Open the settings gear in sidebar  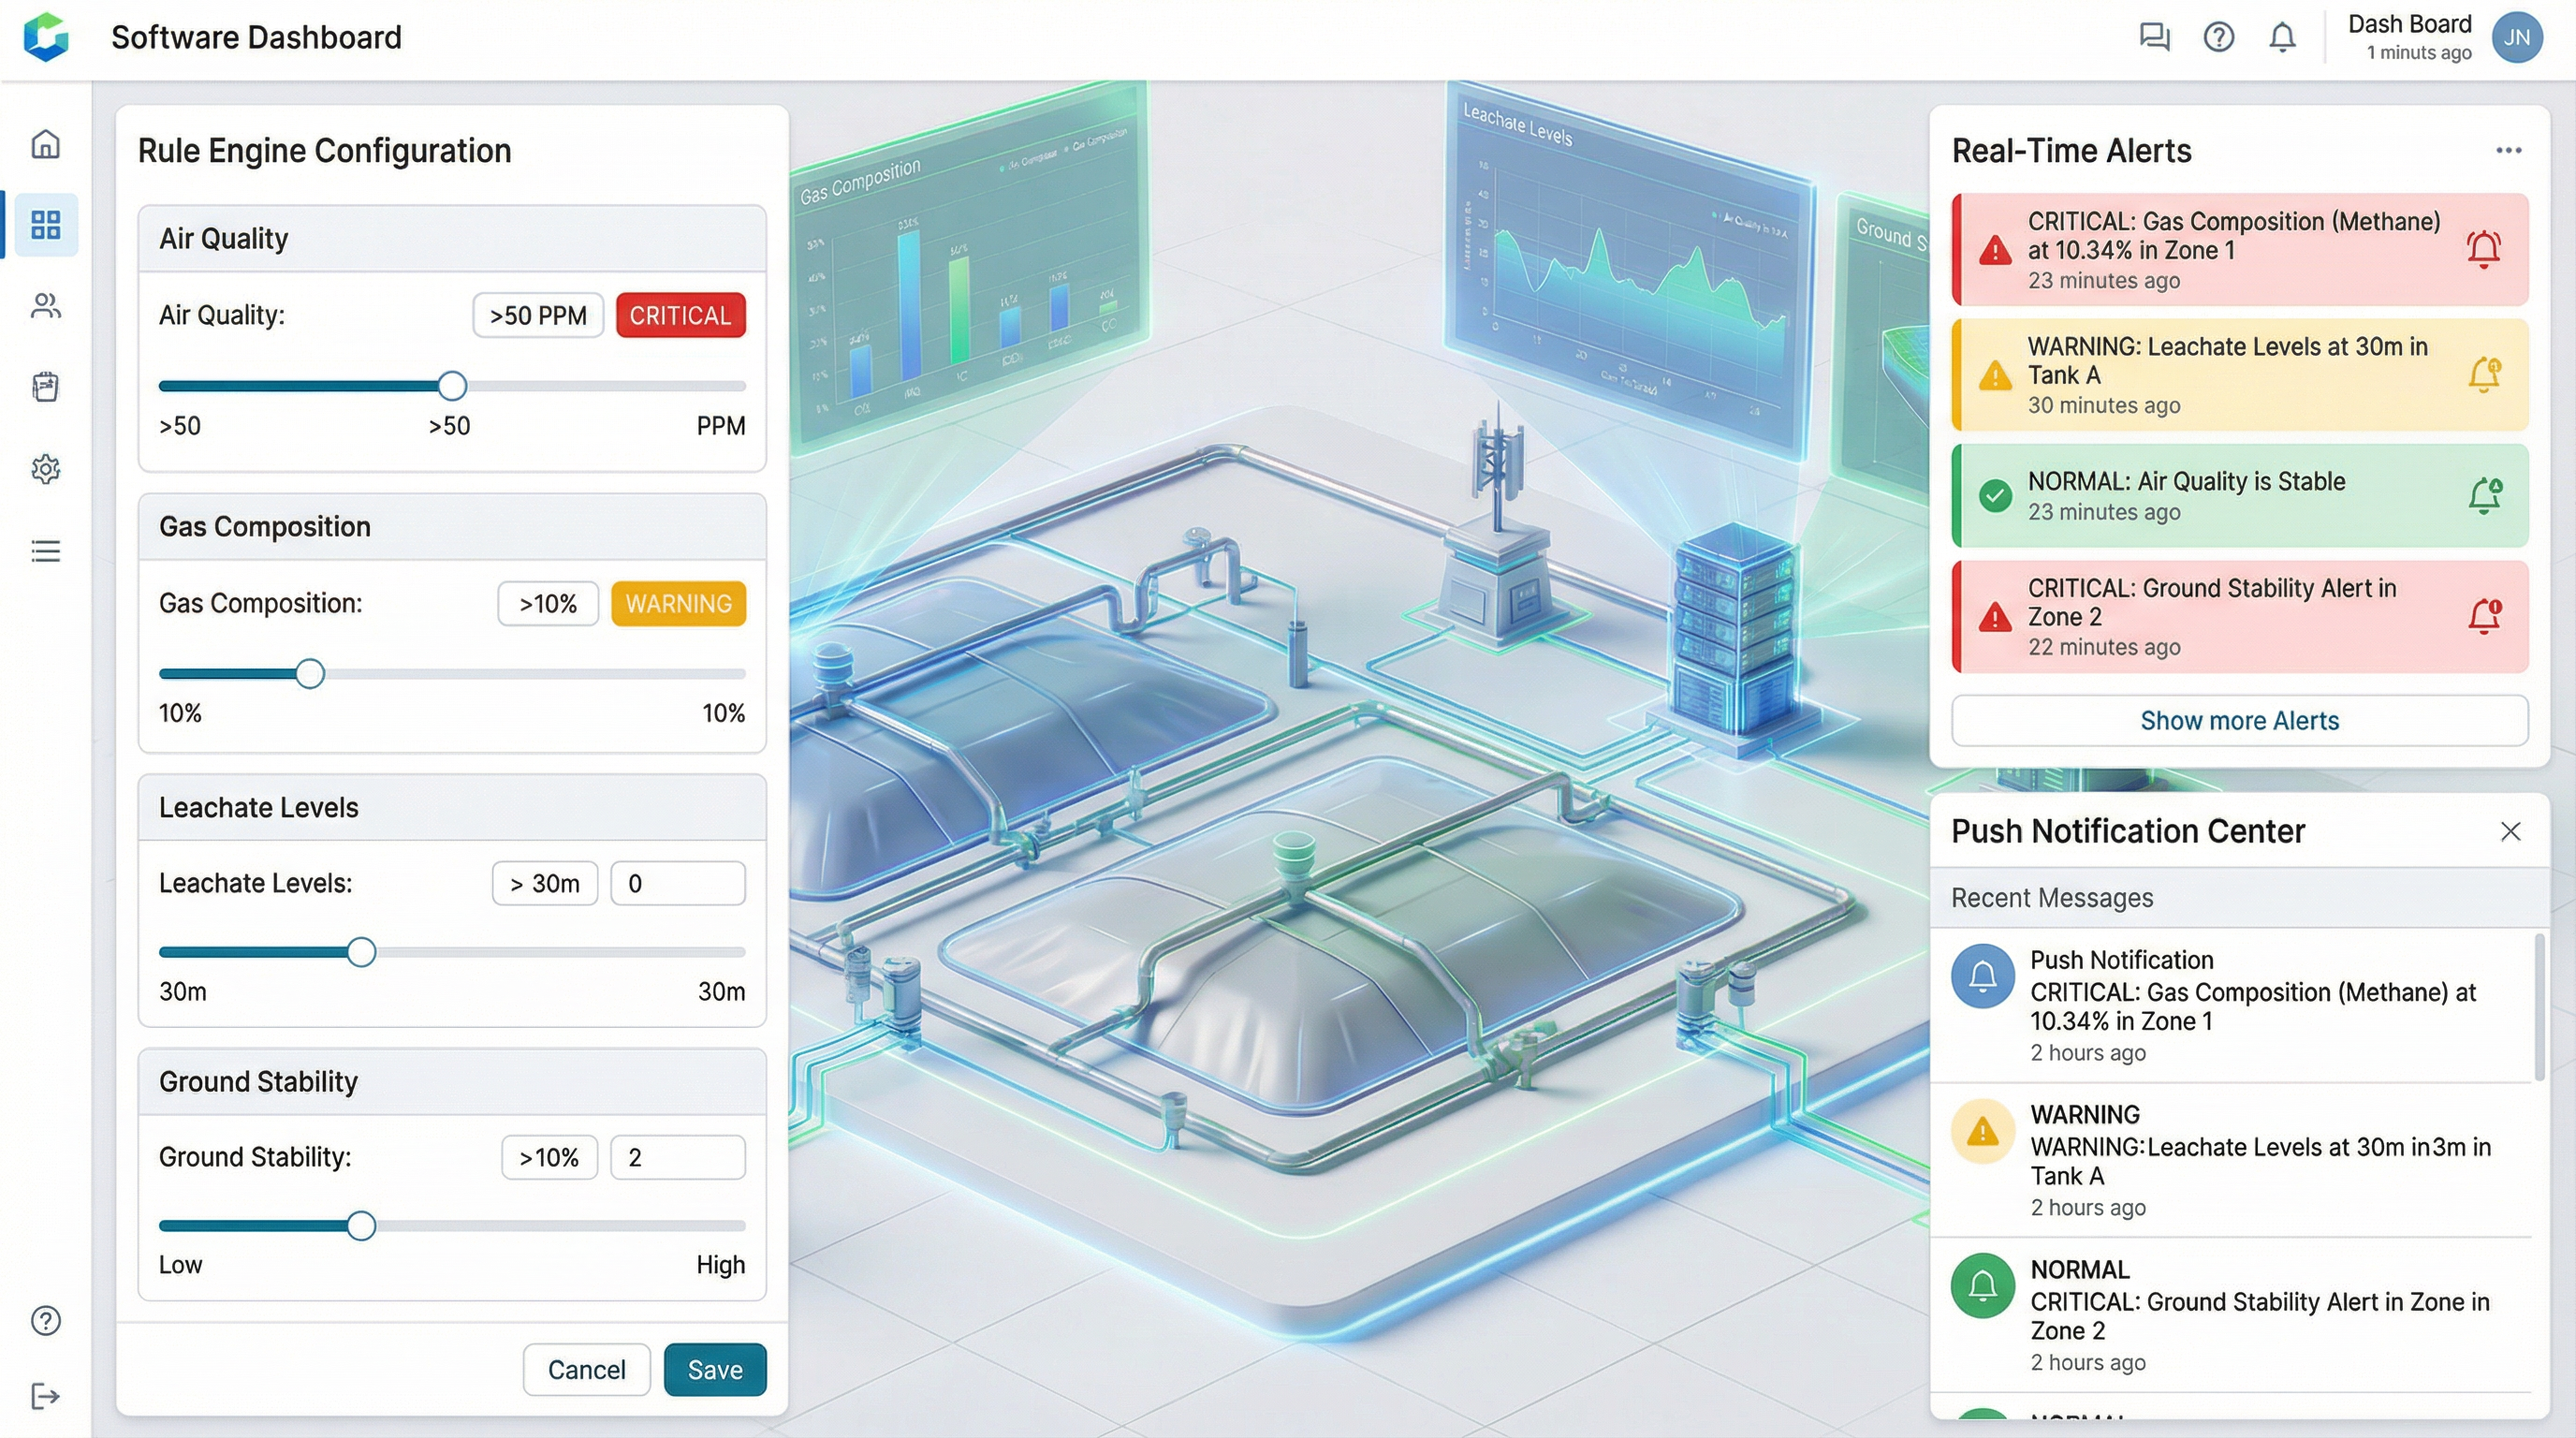[x=45, y=469]
